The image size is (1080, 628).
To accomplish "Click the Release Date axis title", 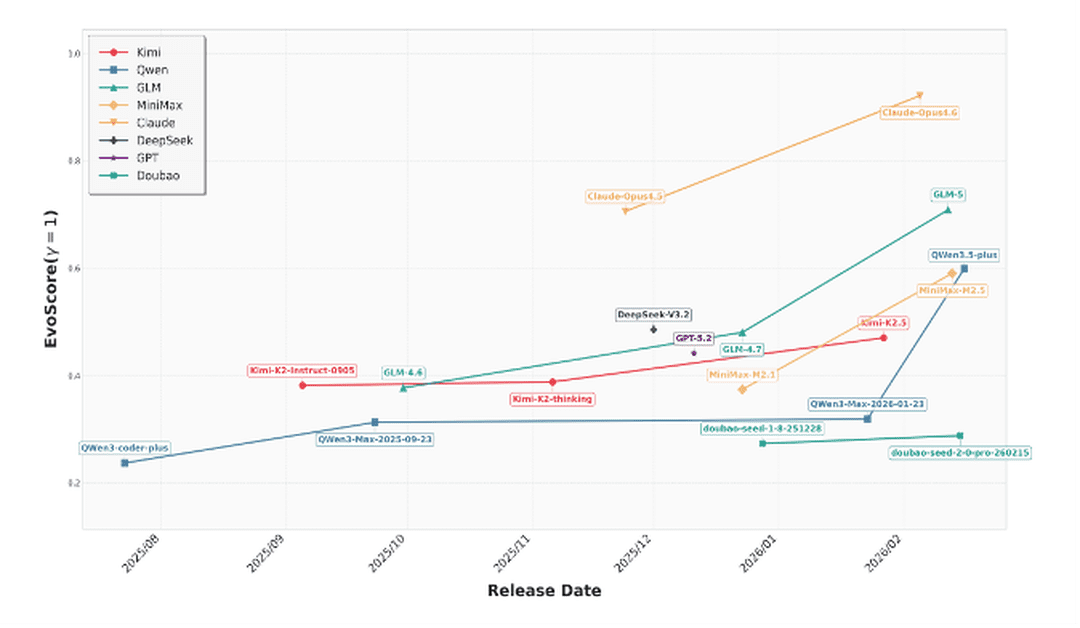I will coord(544,591).
